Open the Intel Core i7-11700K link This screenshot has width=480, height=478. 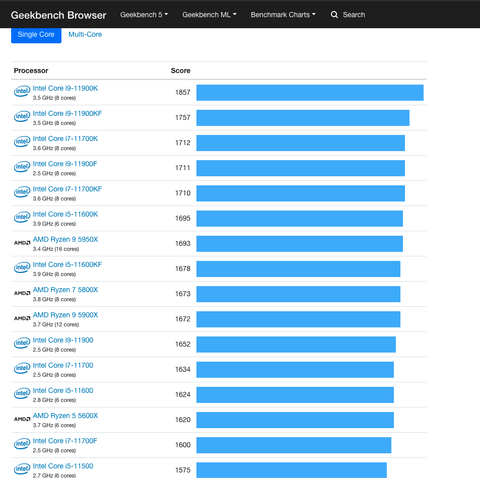coord(65,139)
